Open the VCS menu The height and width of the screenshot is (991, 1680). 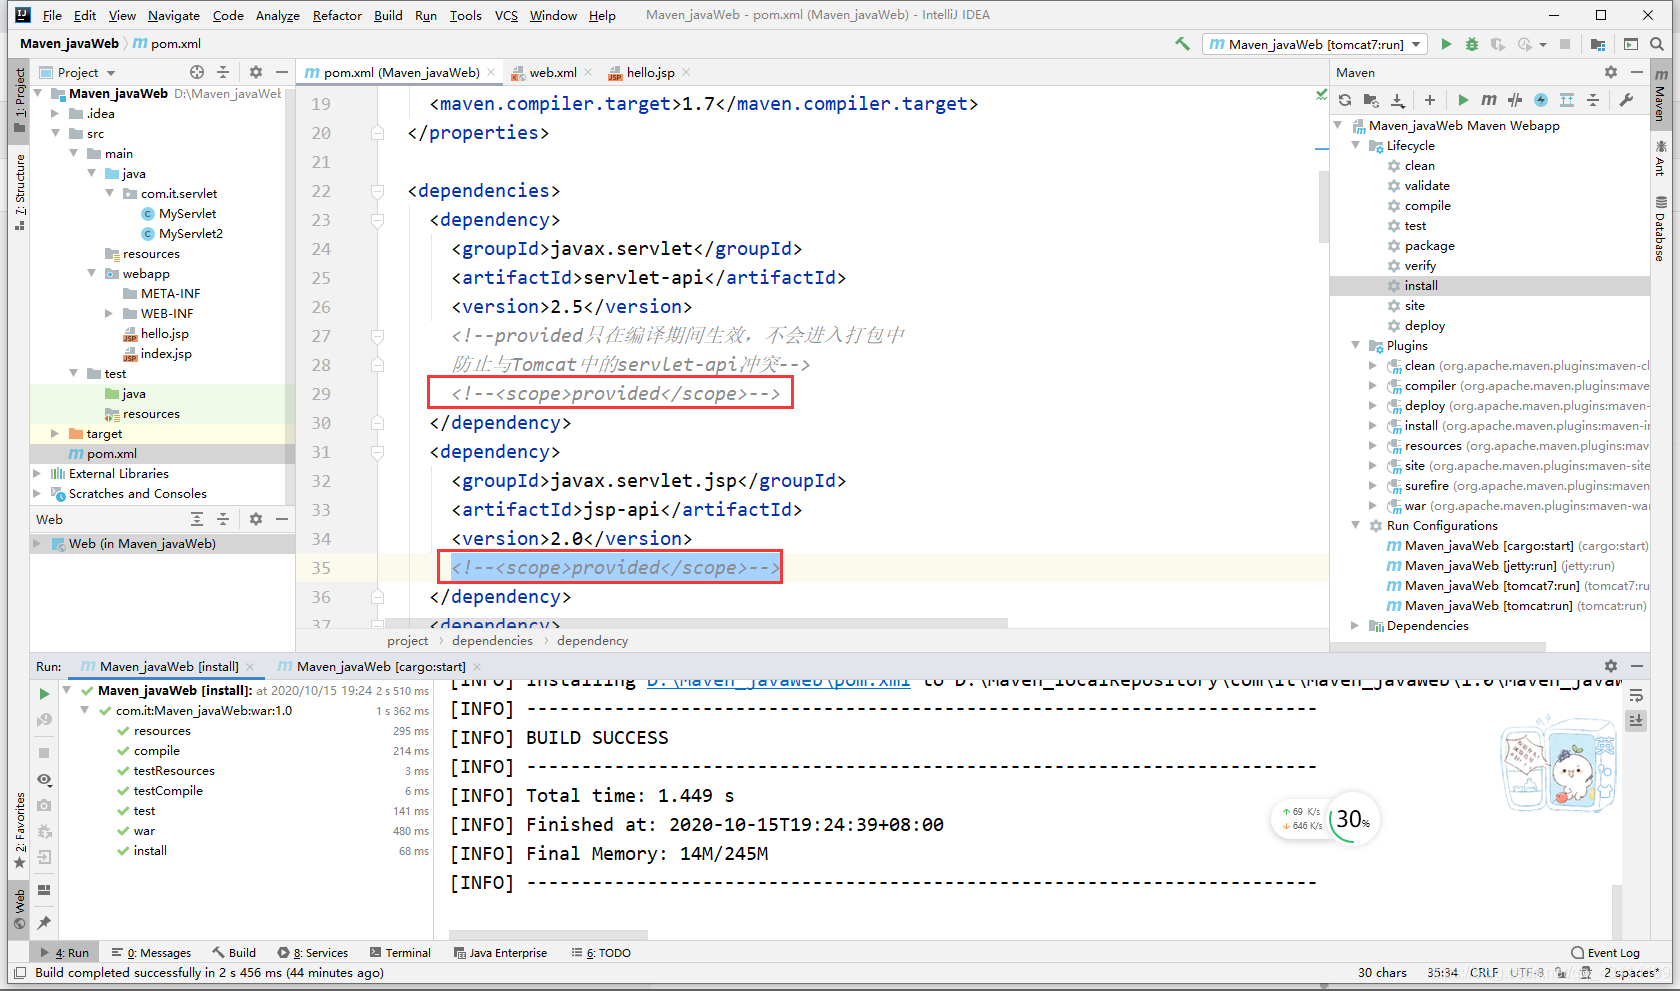tap(506, 15)
